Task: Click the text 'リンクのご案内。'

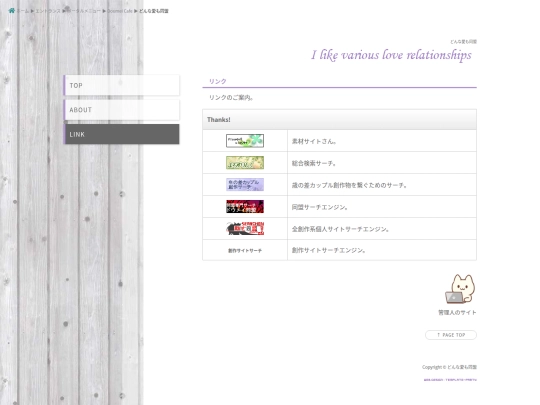Action: 231,97
